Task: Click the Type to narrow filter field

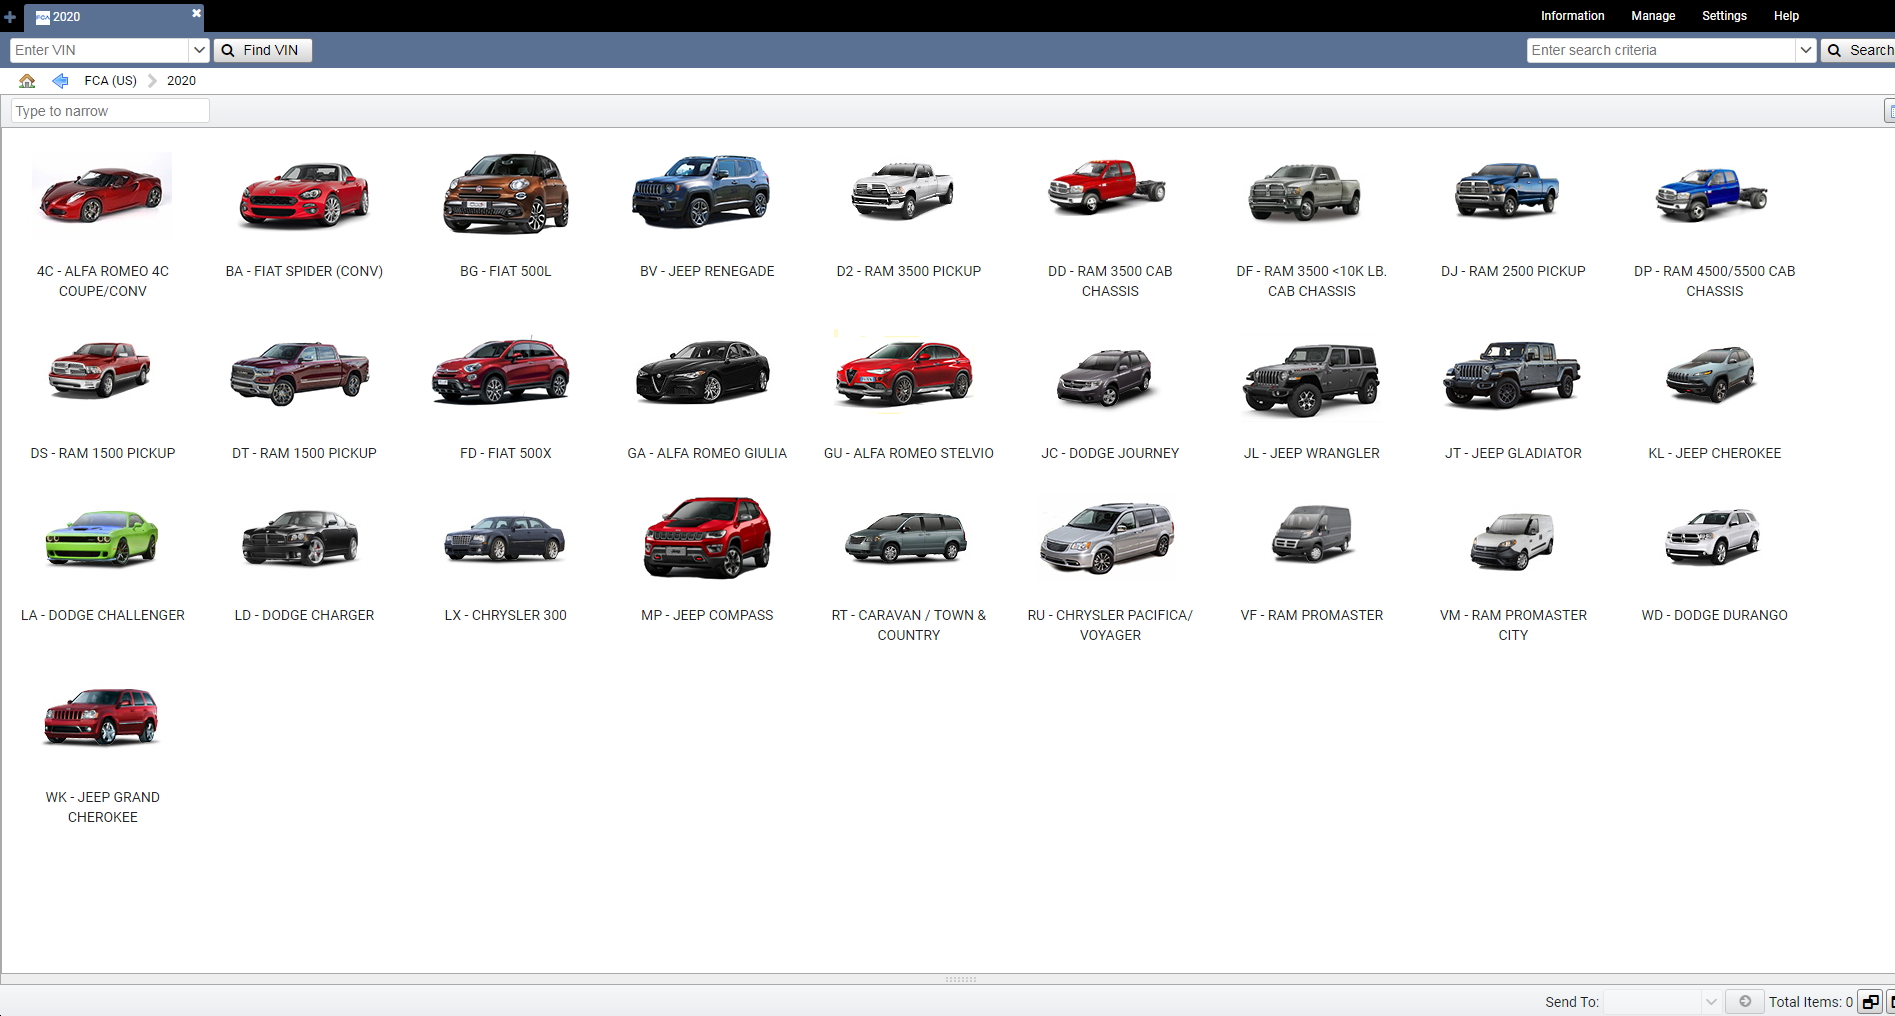Action: [109, 110]
